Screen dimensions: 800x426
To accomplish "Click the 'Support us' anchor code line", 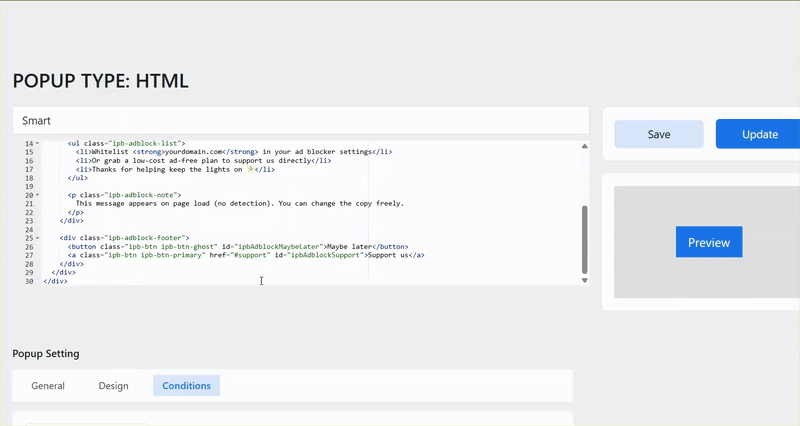I will [x=246, y=255].
